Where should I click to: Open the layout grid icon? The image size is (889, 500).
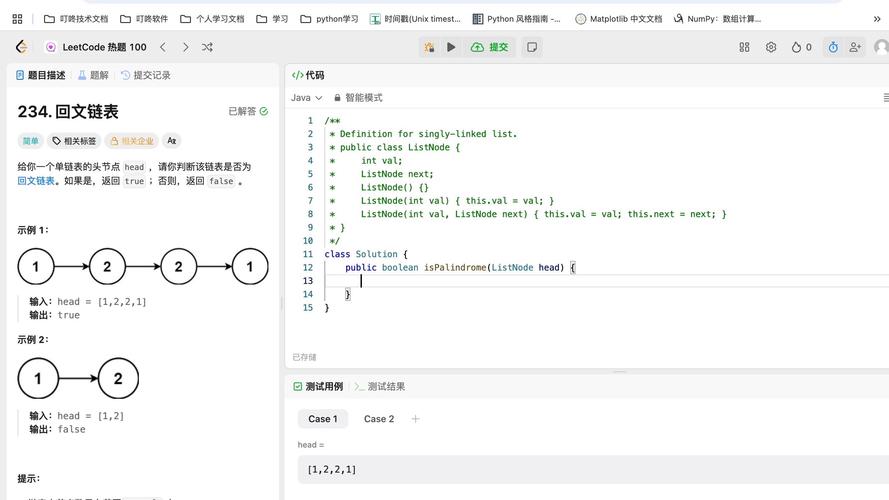[x=744, y=47]
